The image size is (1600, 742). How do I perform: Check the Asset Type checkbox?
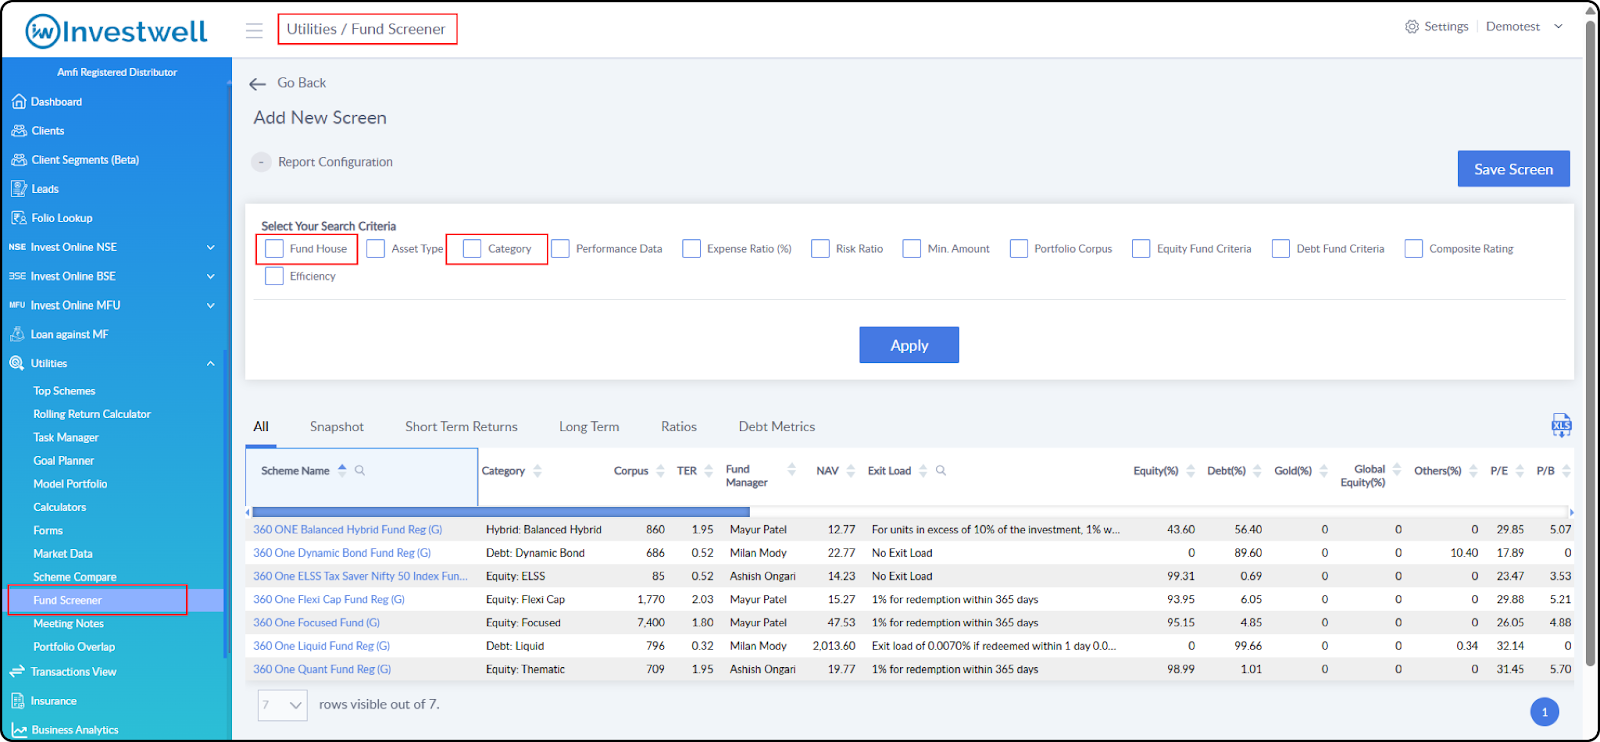click(376, 249)
